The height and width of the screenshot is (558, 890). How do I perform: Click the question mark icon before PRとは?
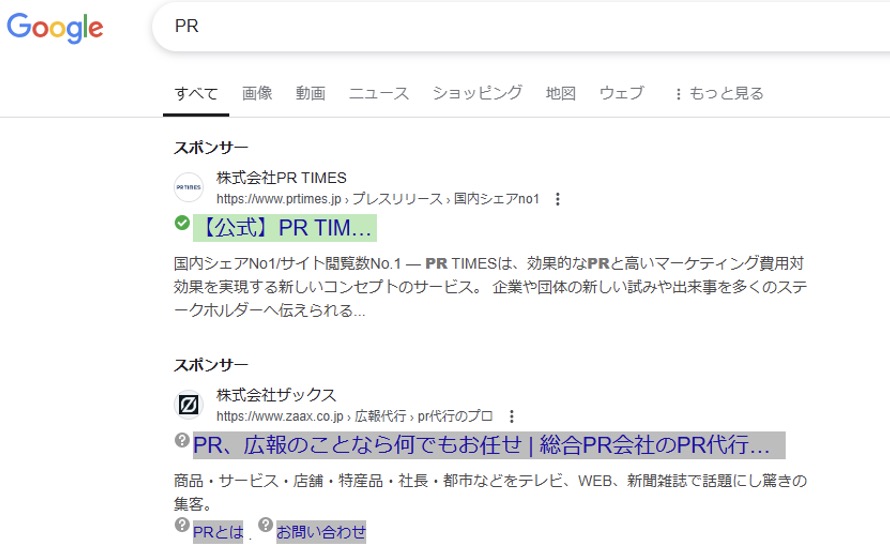(182, 525)
